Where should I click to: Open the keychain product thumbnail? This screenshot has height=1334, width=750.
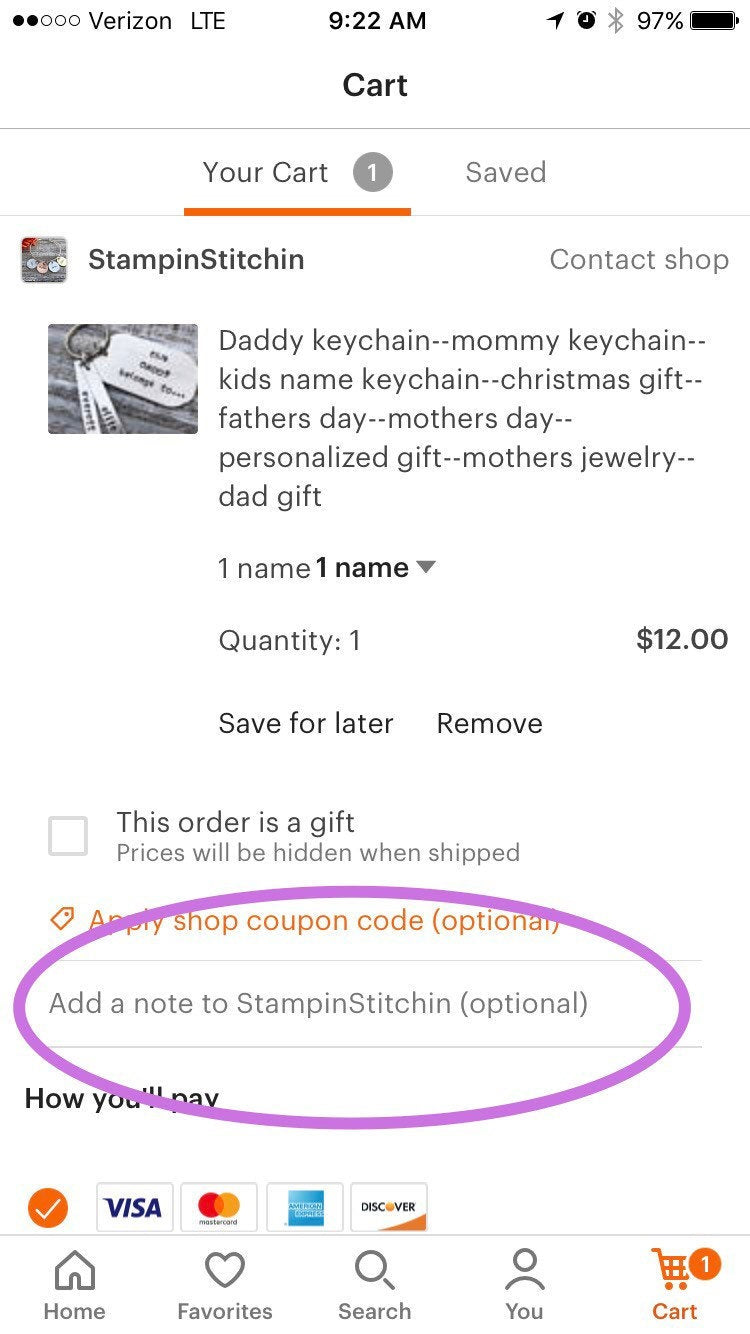[x=123, y=379]
